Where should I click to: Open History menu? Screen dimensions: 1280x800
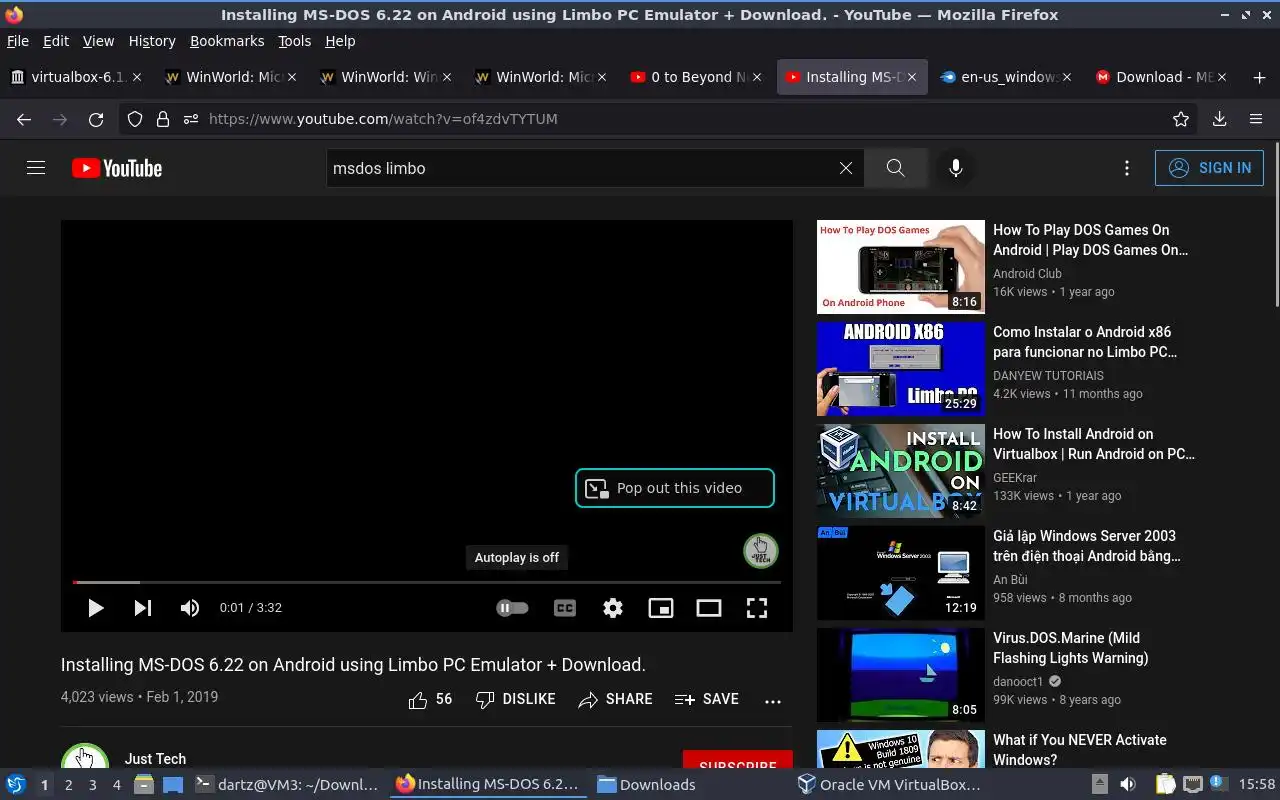(152, 41)
